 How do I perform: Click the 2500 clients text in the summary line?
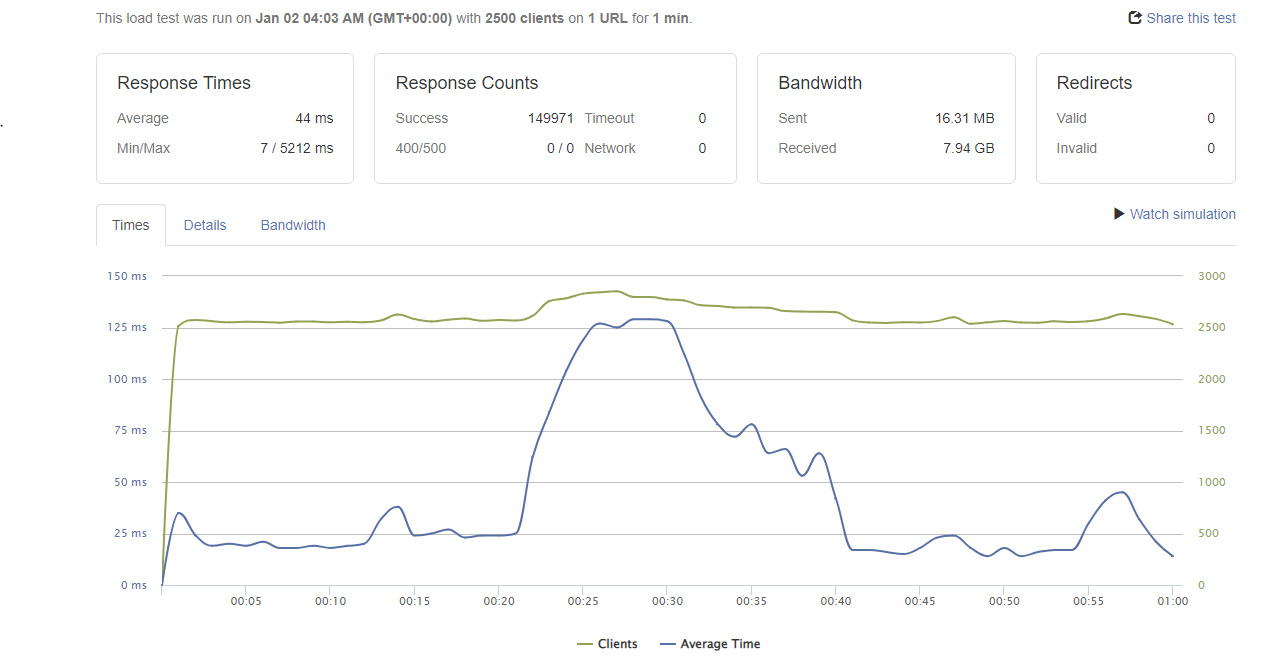[x=525, y=18]
